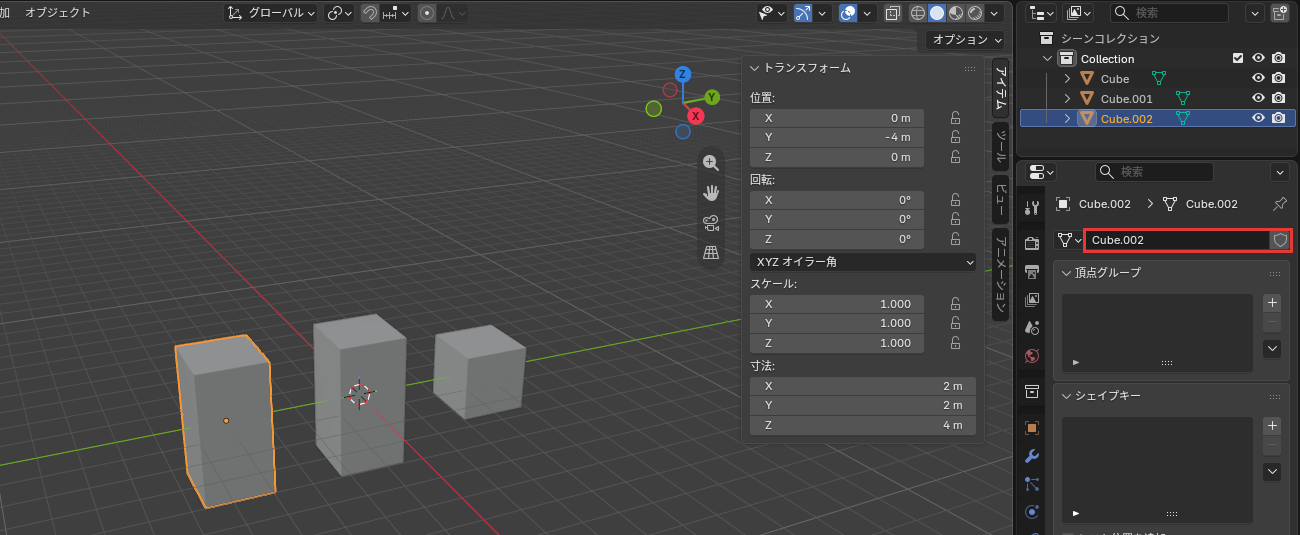Add a shape key with plus button
The height and width of the screenshot is (535, 1300).
click(x=1272, y=426)
